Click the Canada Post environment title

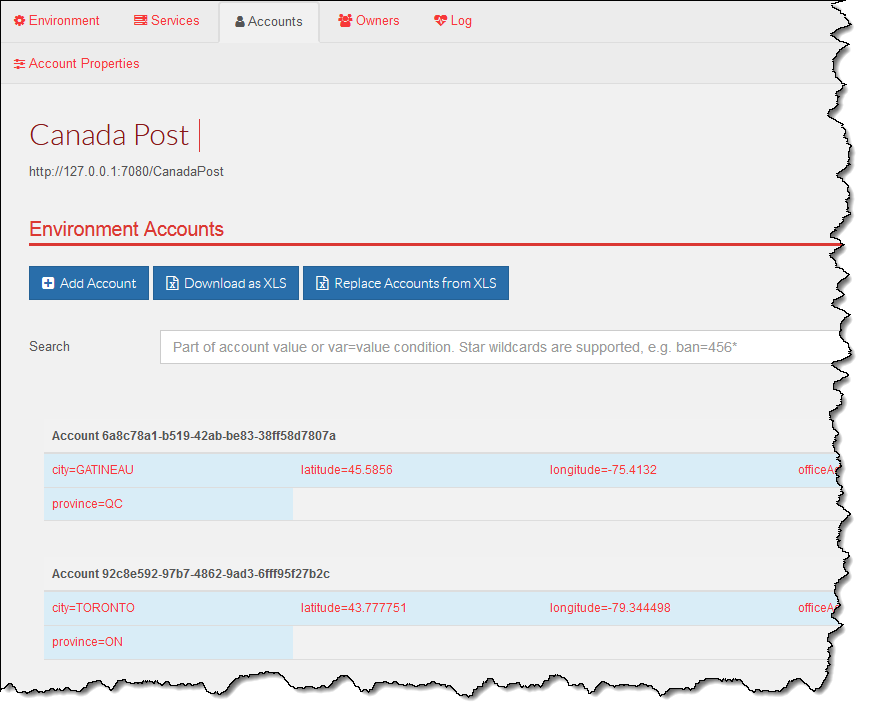coord(109,135)
